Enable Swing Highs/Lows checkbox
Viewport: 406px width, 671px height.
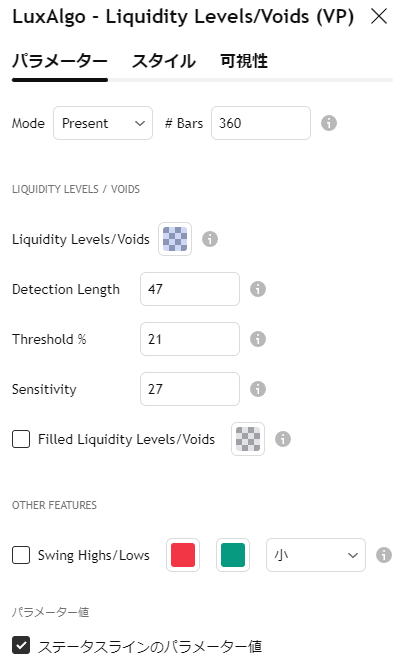click(21, 555)
